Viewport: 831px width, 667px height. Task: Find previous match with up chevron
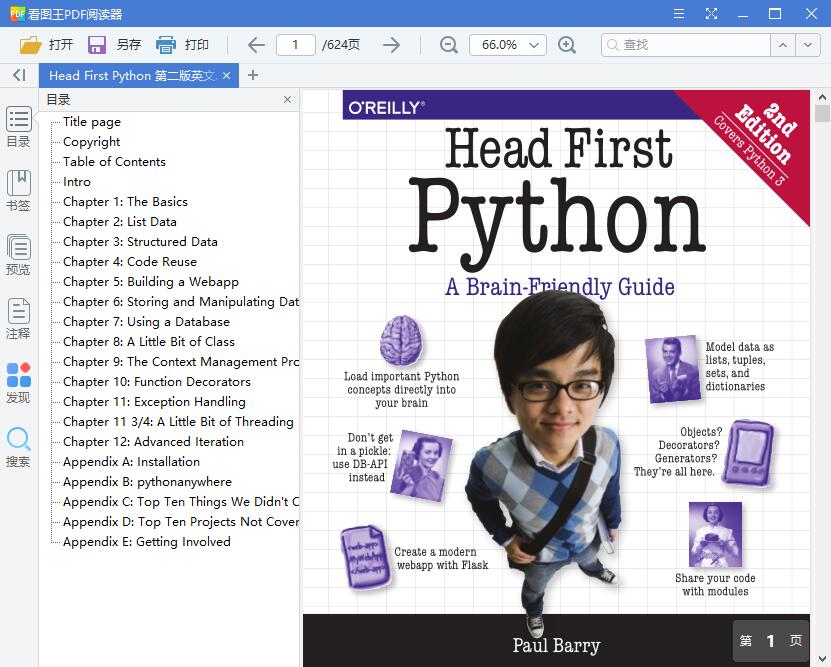coord(783,45)
